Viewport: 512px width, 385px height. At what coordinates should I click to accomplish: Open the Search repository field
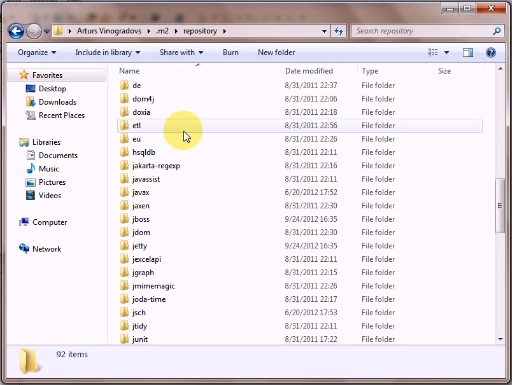(x=427, y=31)
